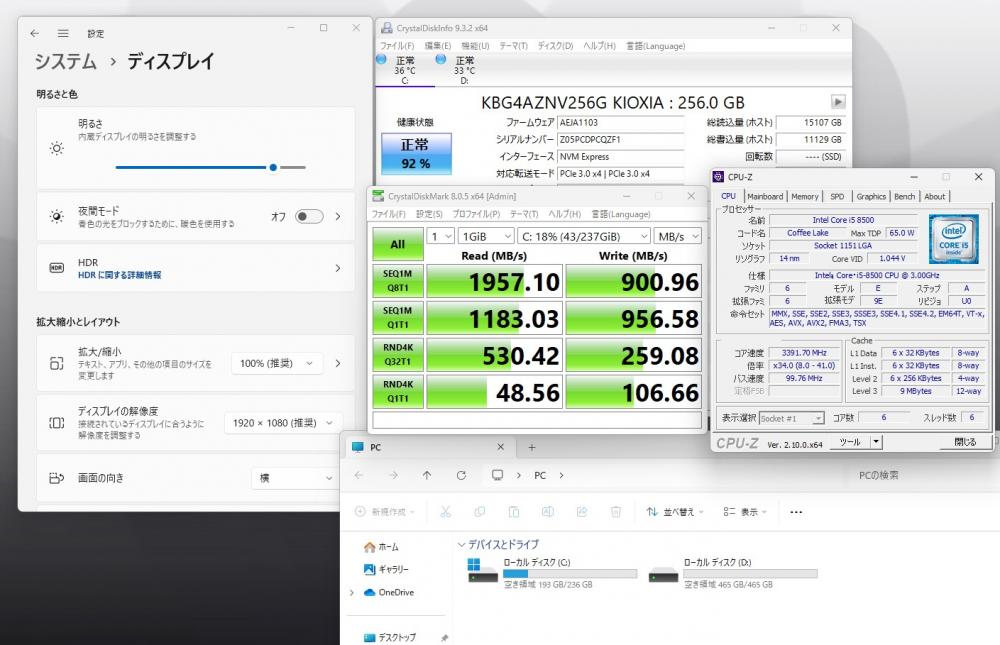
Task: Expand custom scaling options chevron
Action: pos(338,363)
